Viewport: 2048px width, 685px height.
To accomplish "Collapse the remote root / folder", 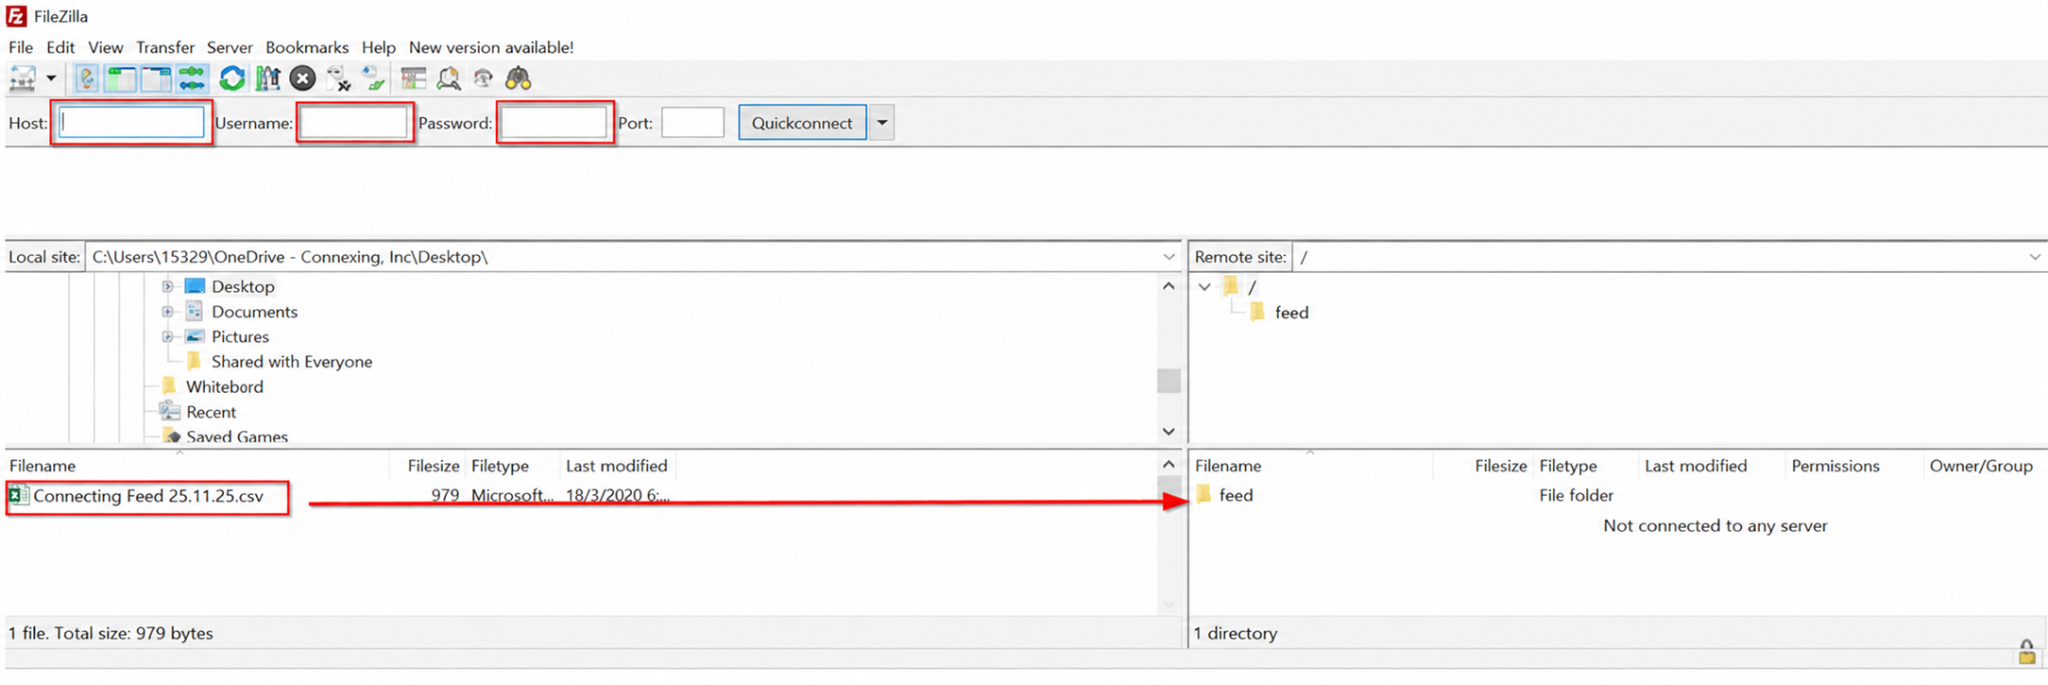I will click(x=1205, y=287).
